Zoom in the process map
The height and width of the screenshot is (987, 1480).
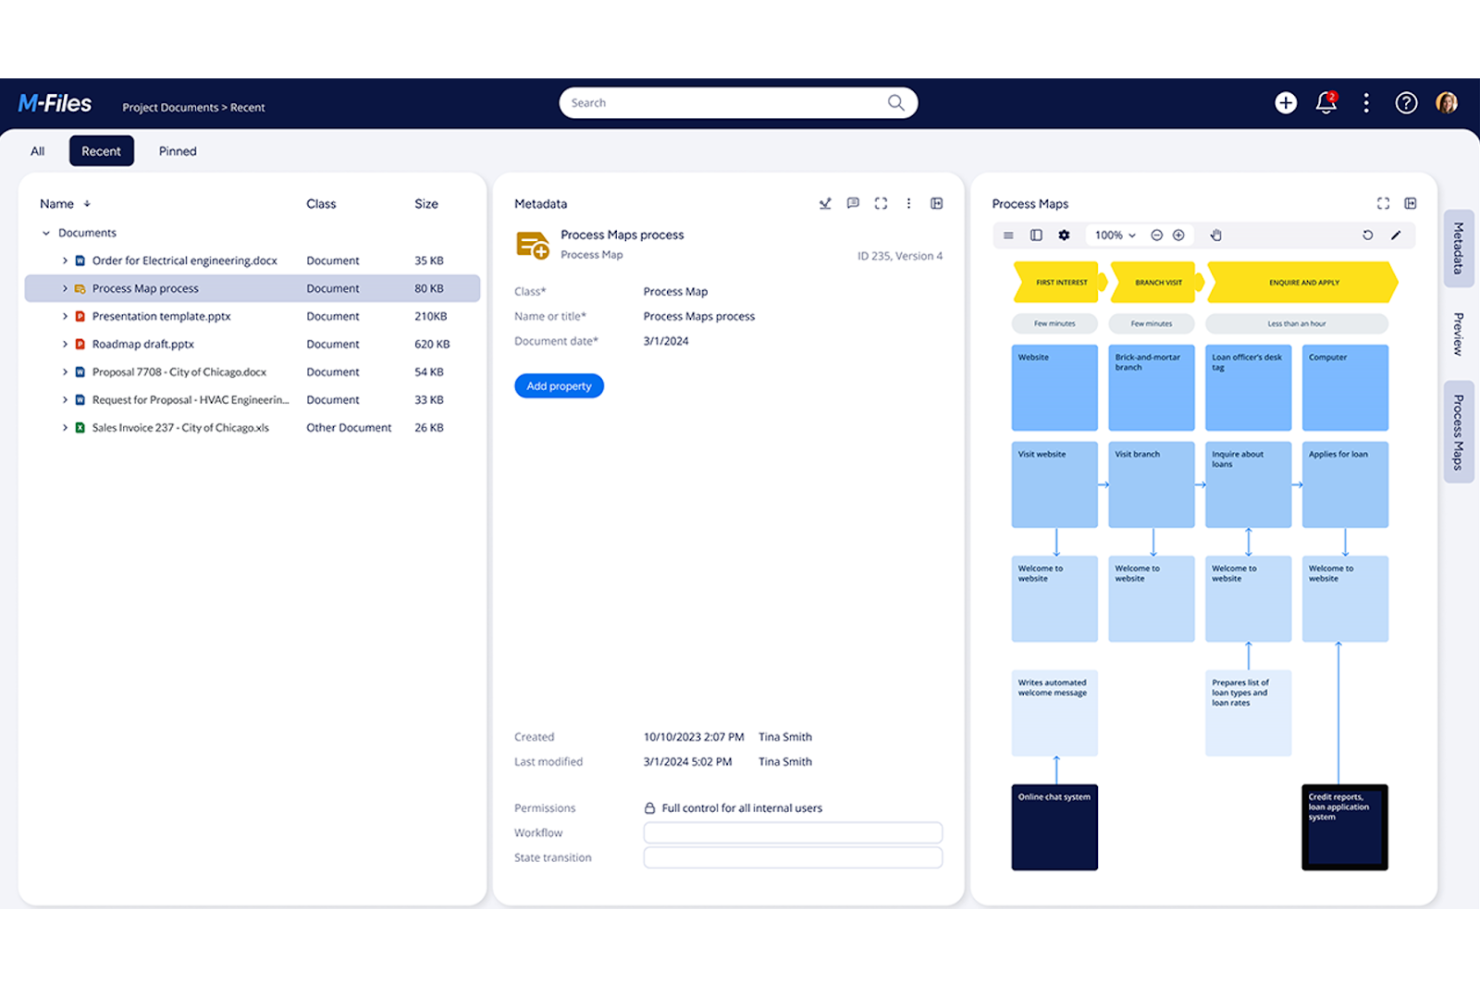click(x=1179, y=235)
